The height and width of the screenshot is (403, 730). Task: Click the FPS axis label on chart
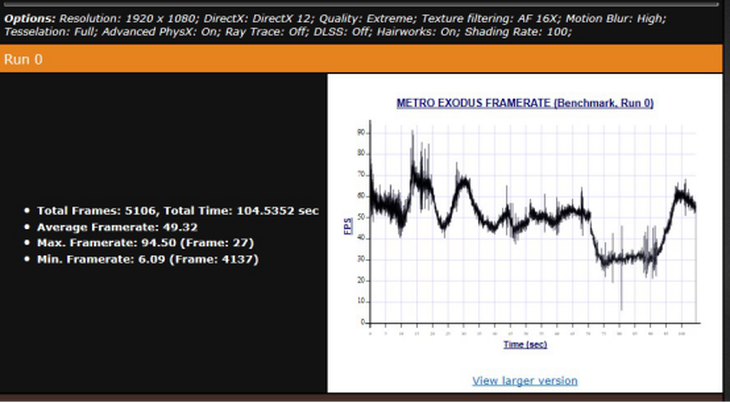[347, 226]
